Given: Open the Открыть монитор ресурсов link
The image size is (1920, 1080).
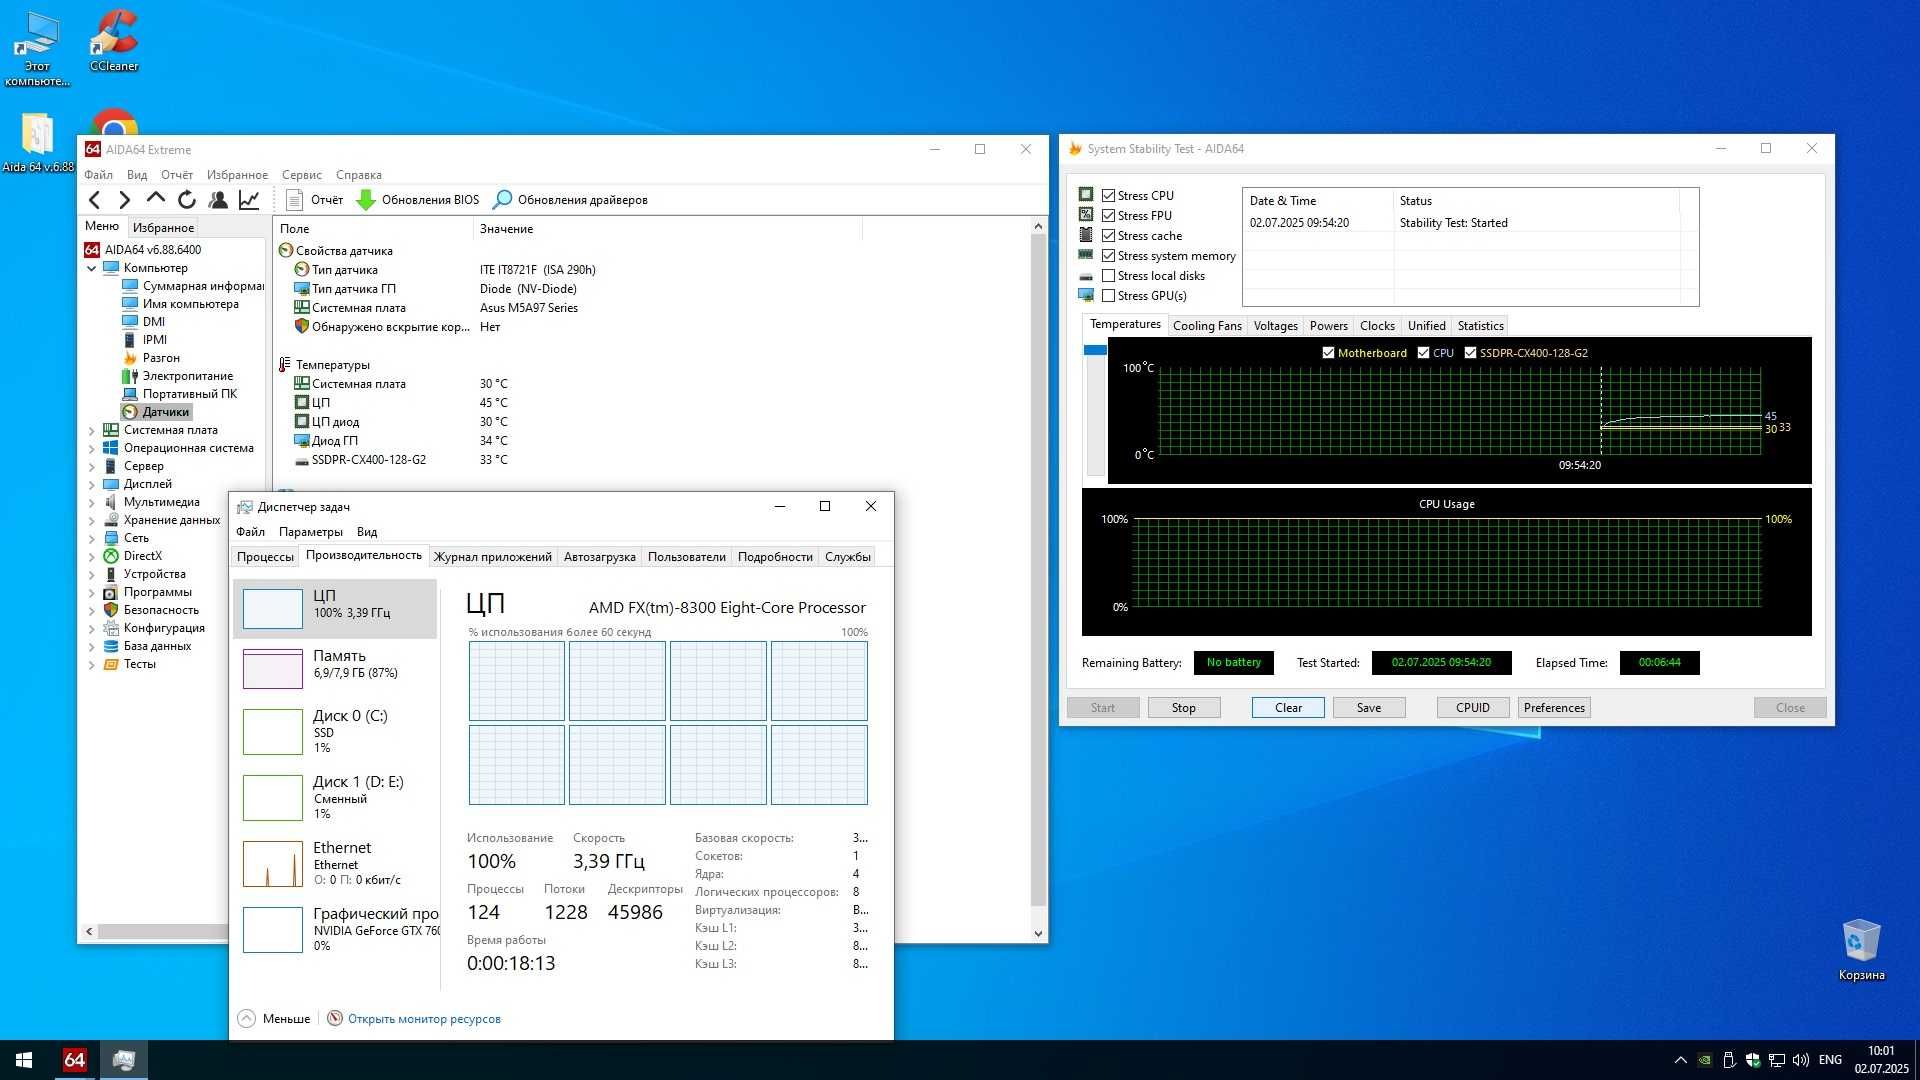Looking at the screenshot, I should [424, 1019].
